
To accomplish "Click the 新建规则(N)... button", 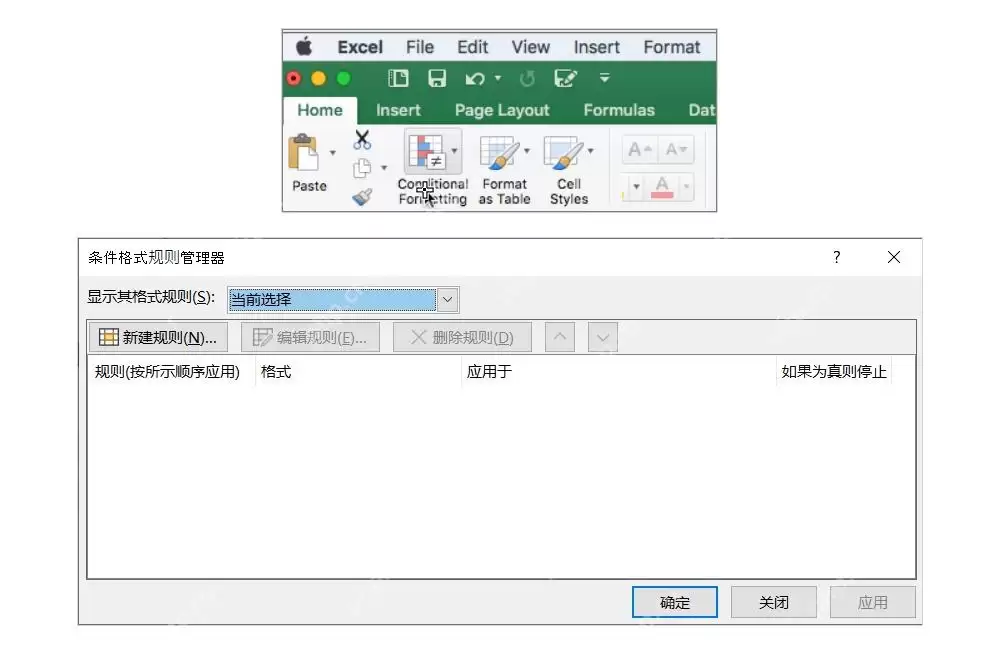I will 158,337.
